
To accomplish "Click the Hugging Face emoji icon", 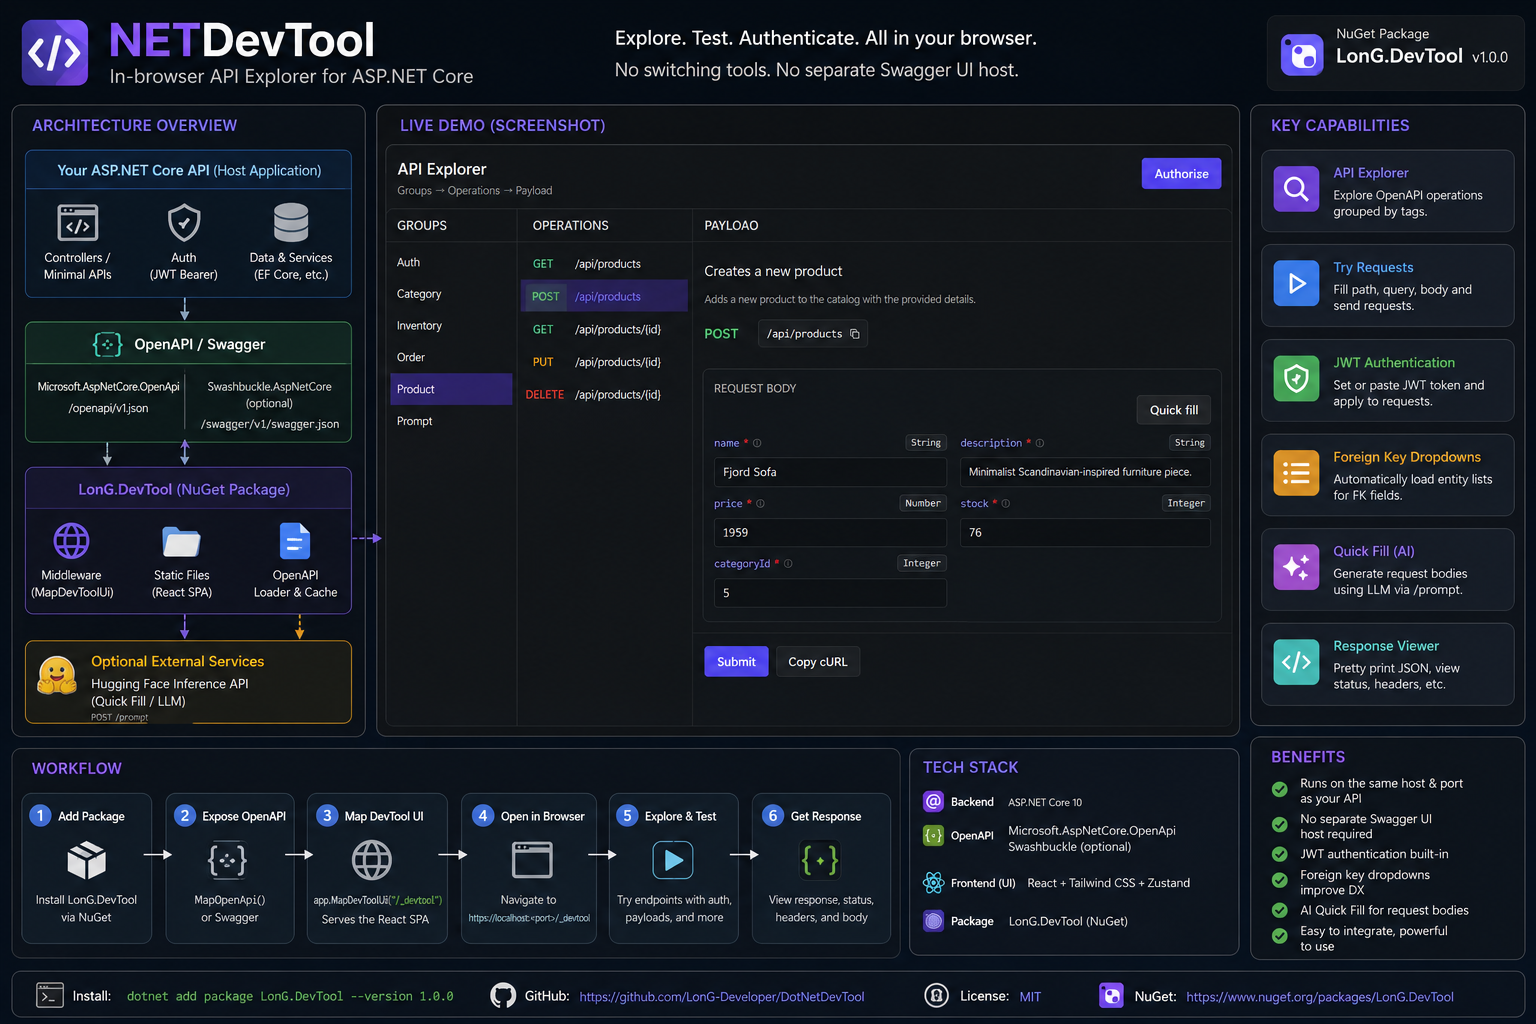I will (57, 675).
